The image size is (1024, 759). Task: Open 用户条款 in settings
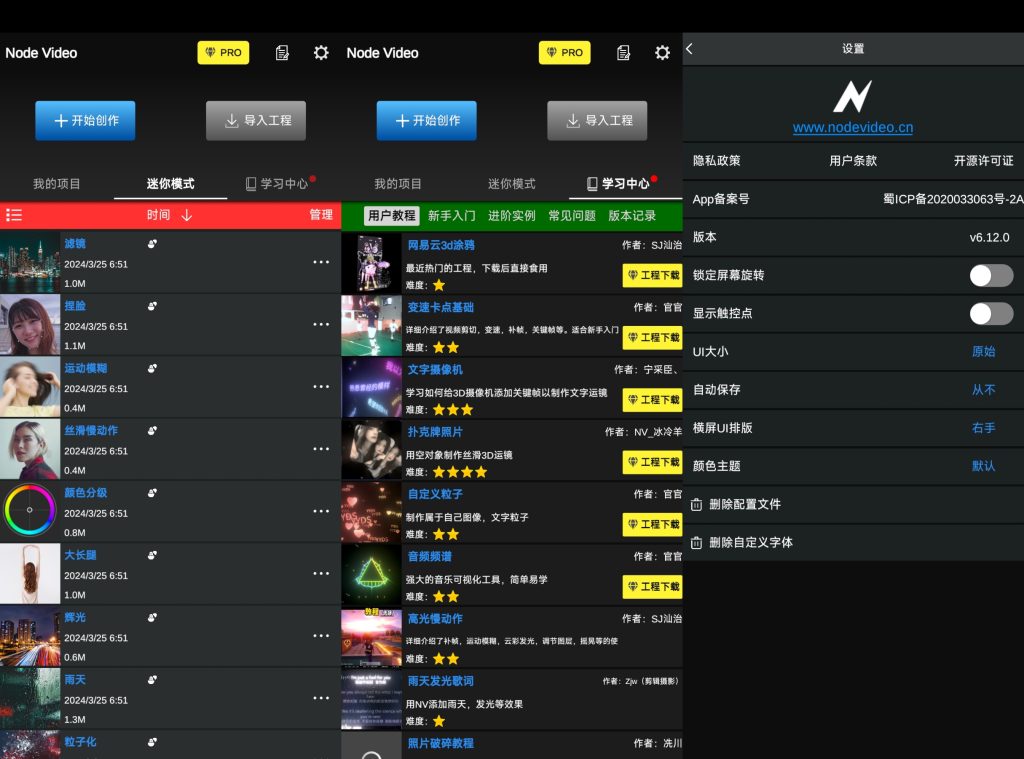pyautogui.click(x=853, y=161)
